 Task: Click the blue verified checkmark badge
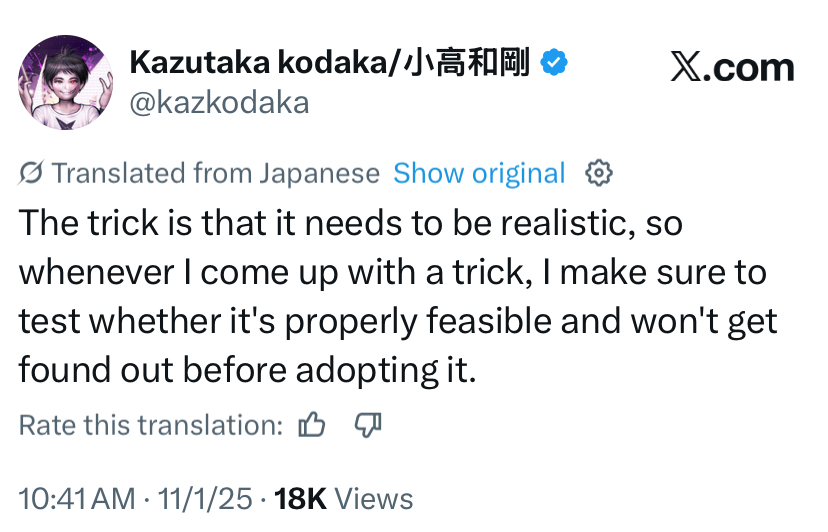[x=555, y=64]
